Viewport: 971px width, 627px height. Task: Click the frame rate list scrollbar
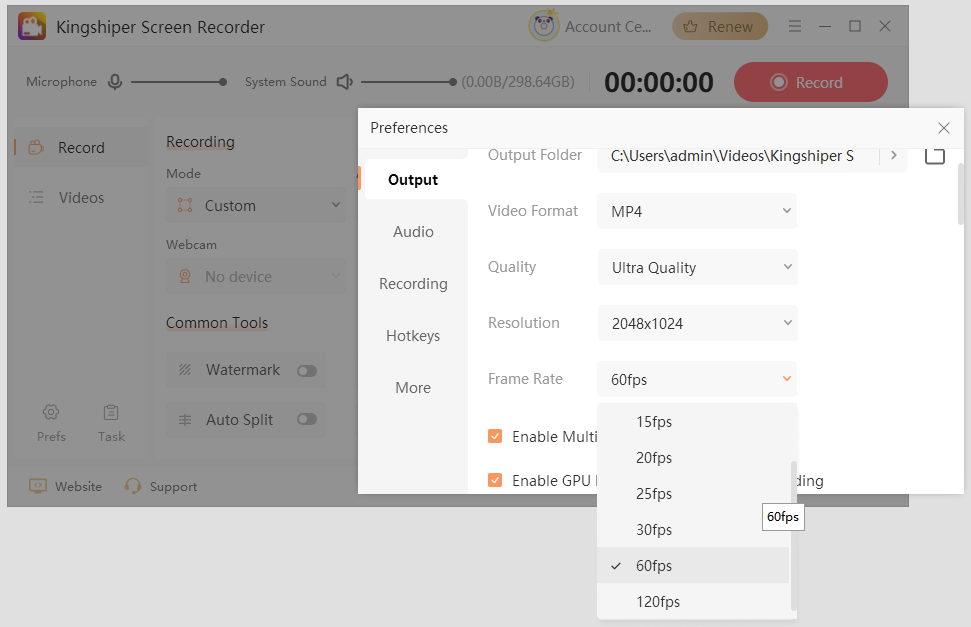coord(793,536)
